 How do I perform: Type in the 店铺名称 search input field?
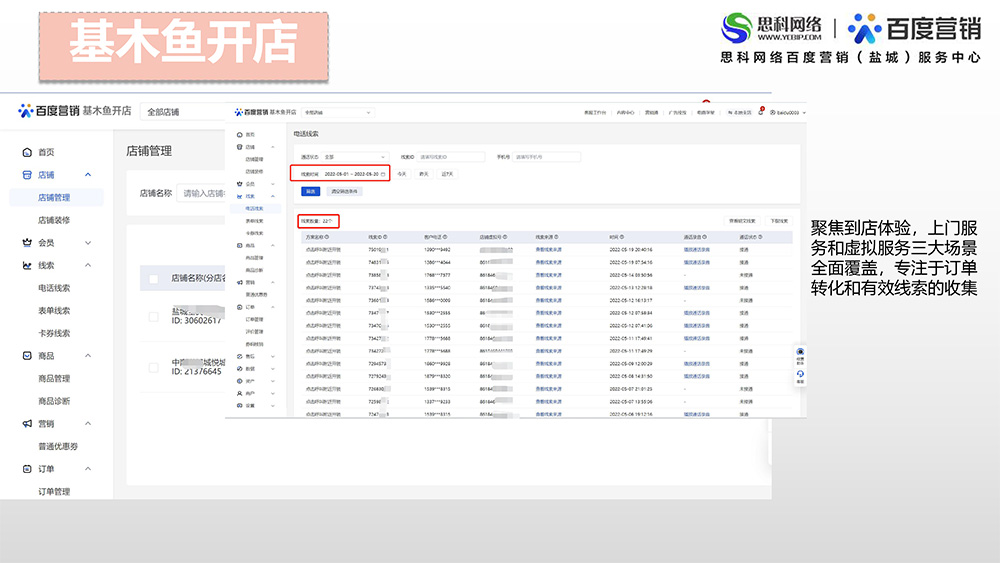coord(203,193)
